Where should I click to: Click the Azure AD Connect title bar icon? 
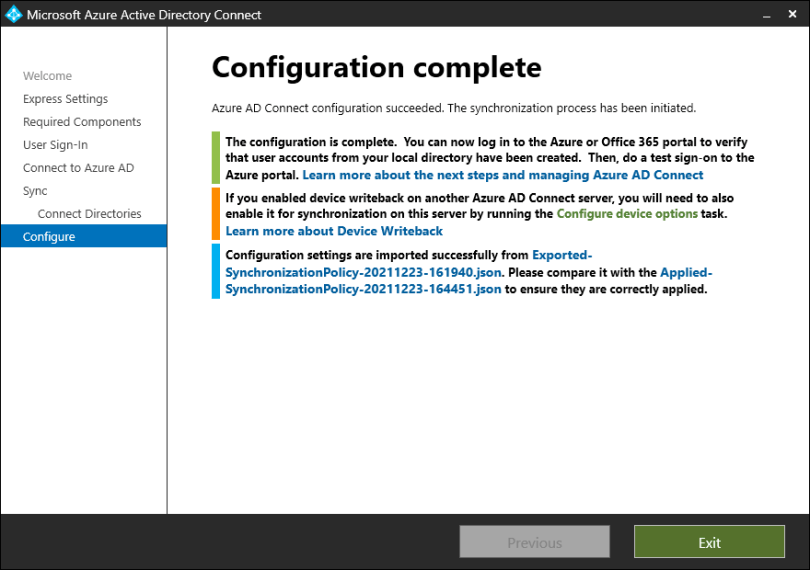coord(13,15)
